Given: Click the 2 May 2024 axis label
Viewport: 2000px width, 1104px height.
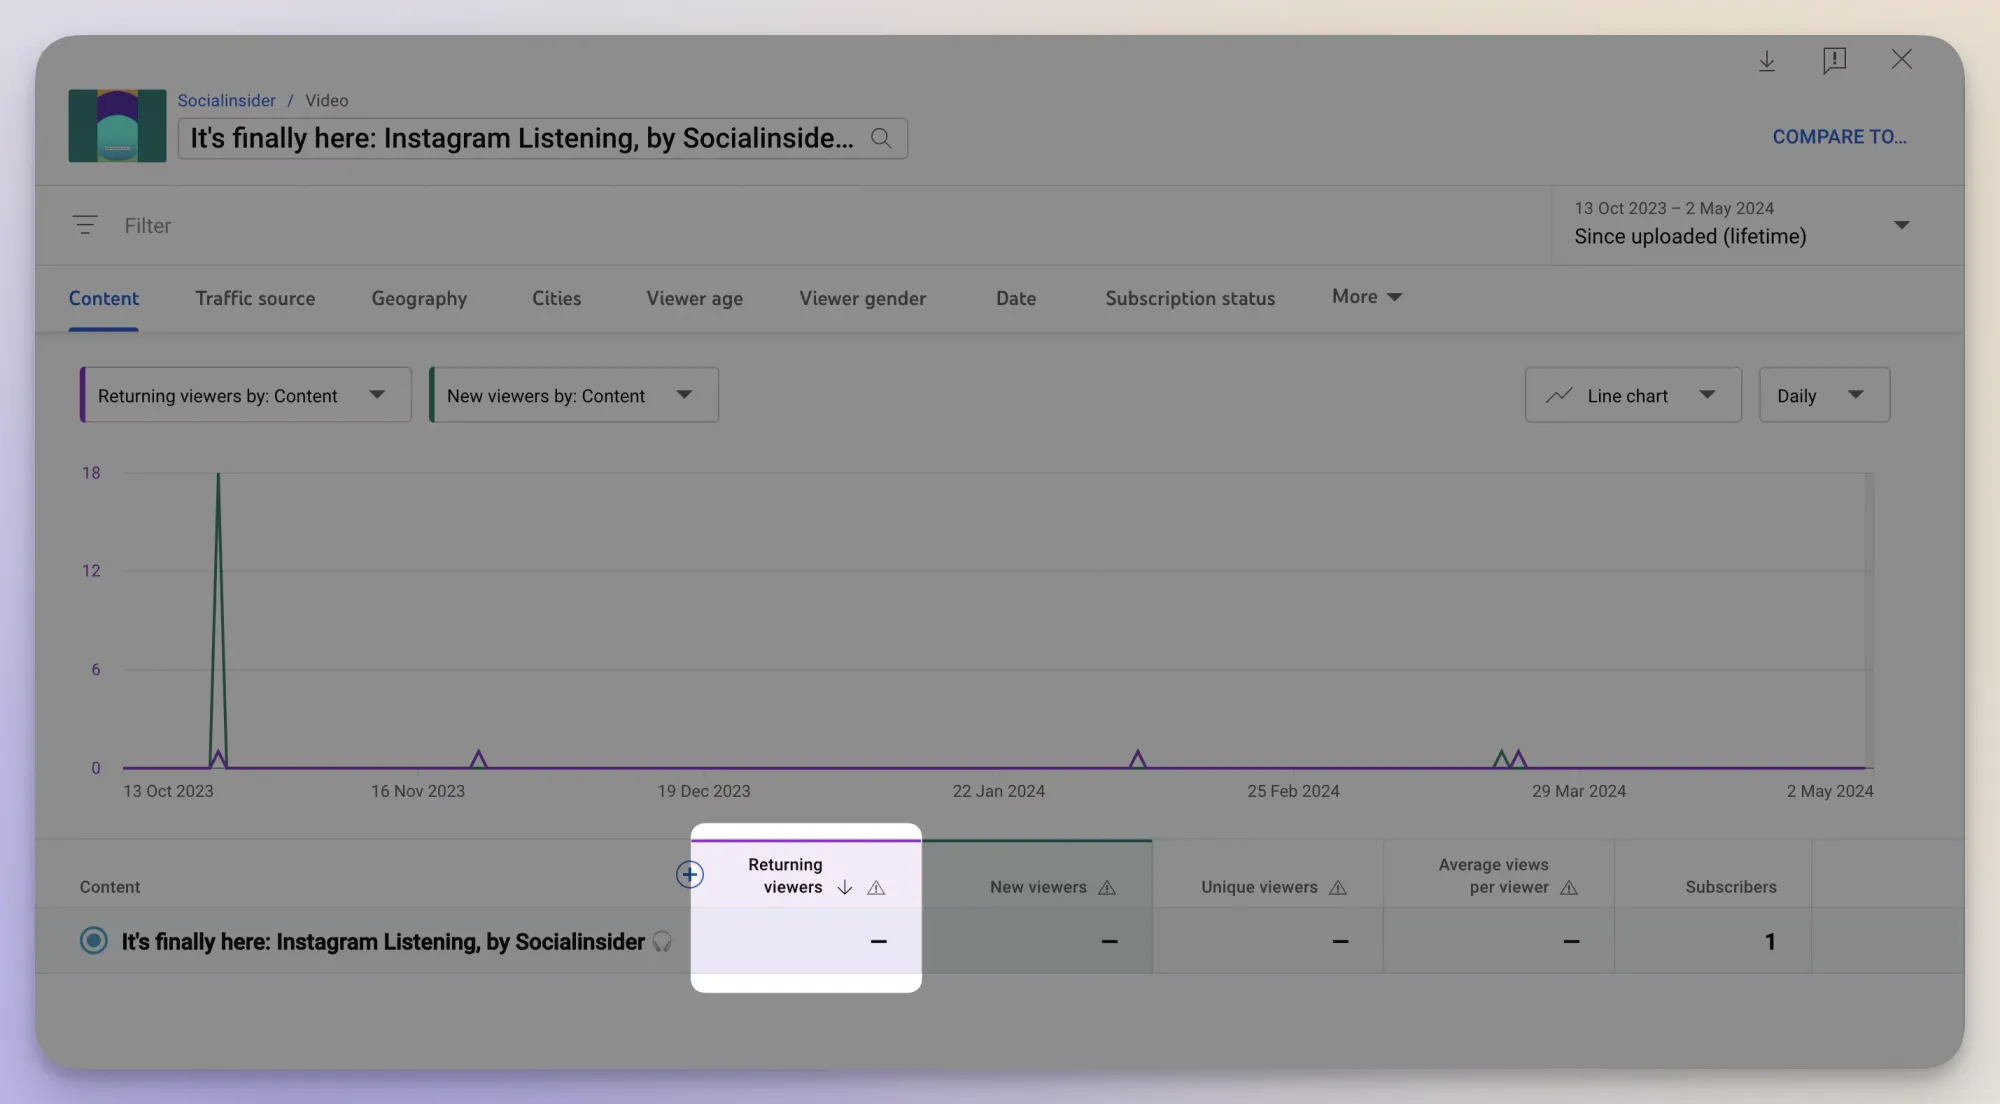Looking at the screenshot, I should 1830,791.
